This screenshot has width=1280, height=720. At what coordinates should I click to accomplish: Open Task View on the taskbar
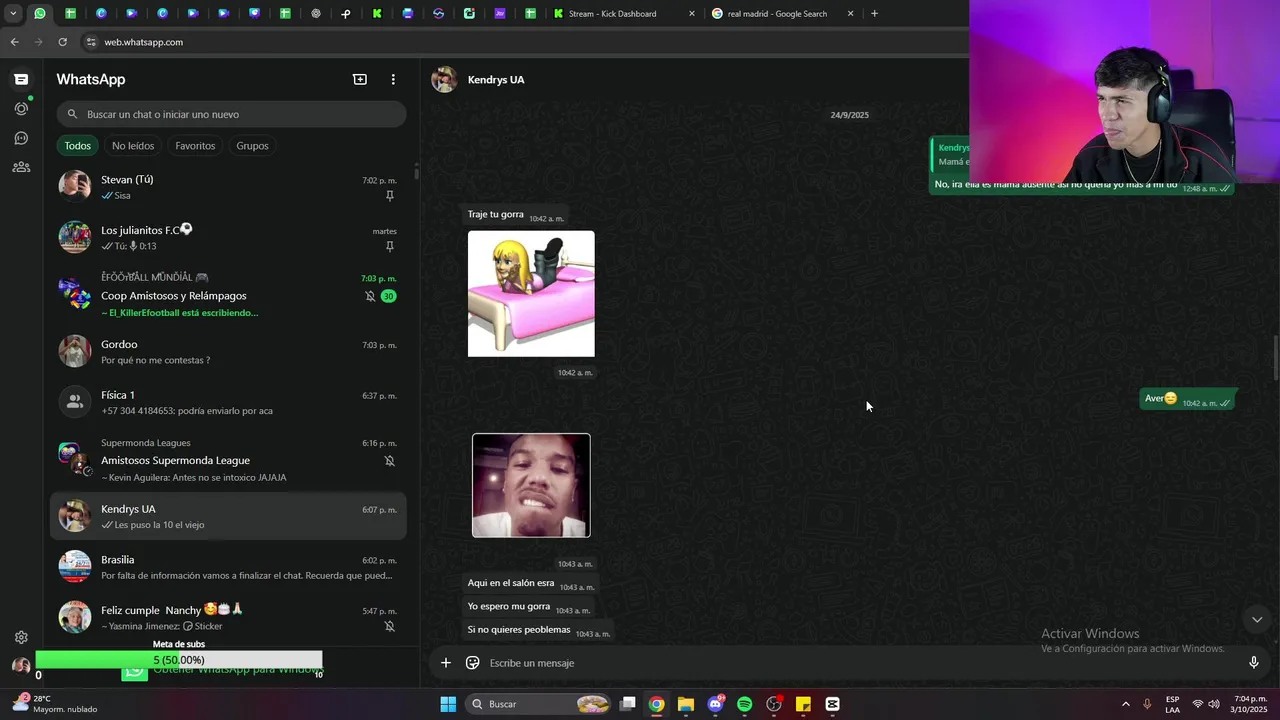627,704
